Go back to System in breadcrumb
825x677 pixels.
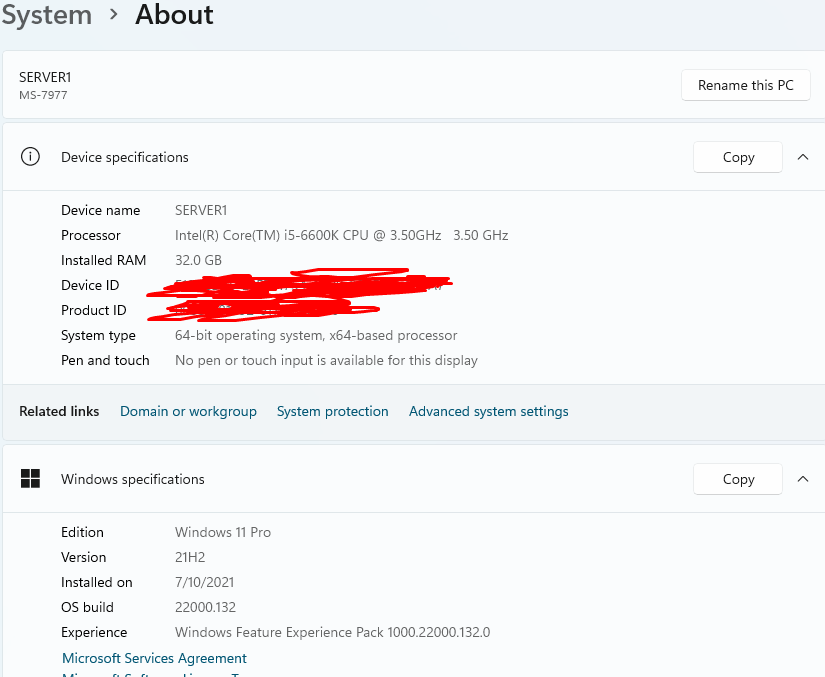(x=46, y=15)
